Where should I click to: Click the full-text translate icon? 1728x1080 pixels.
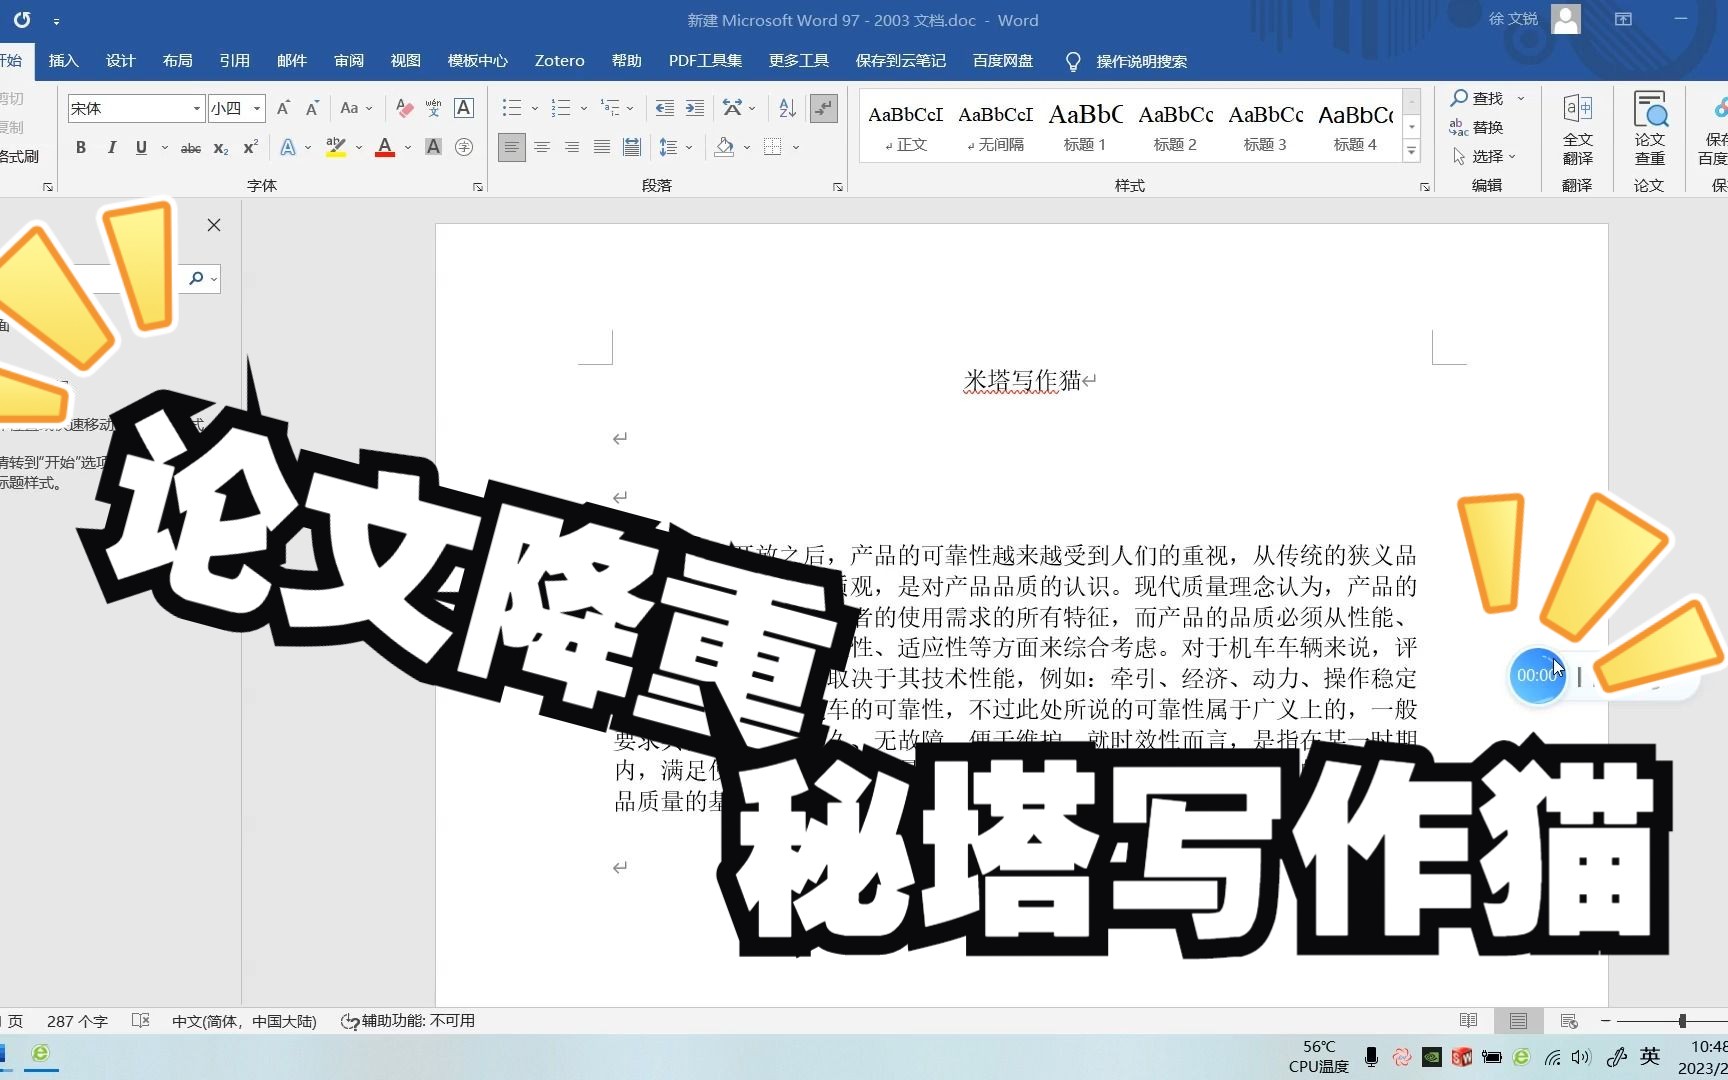coord(1578,108)
